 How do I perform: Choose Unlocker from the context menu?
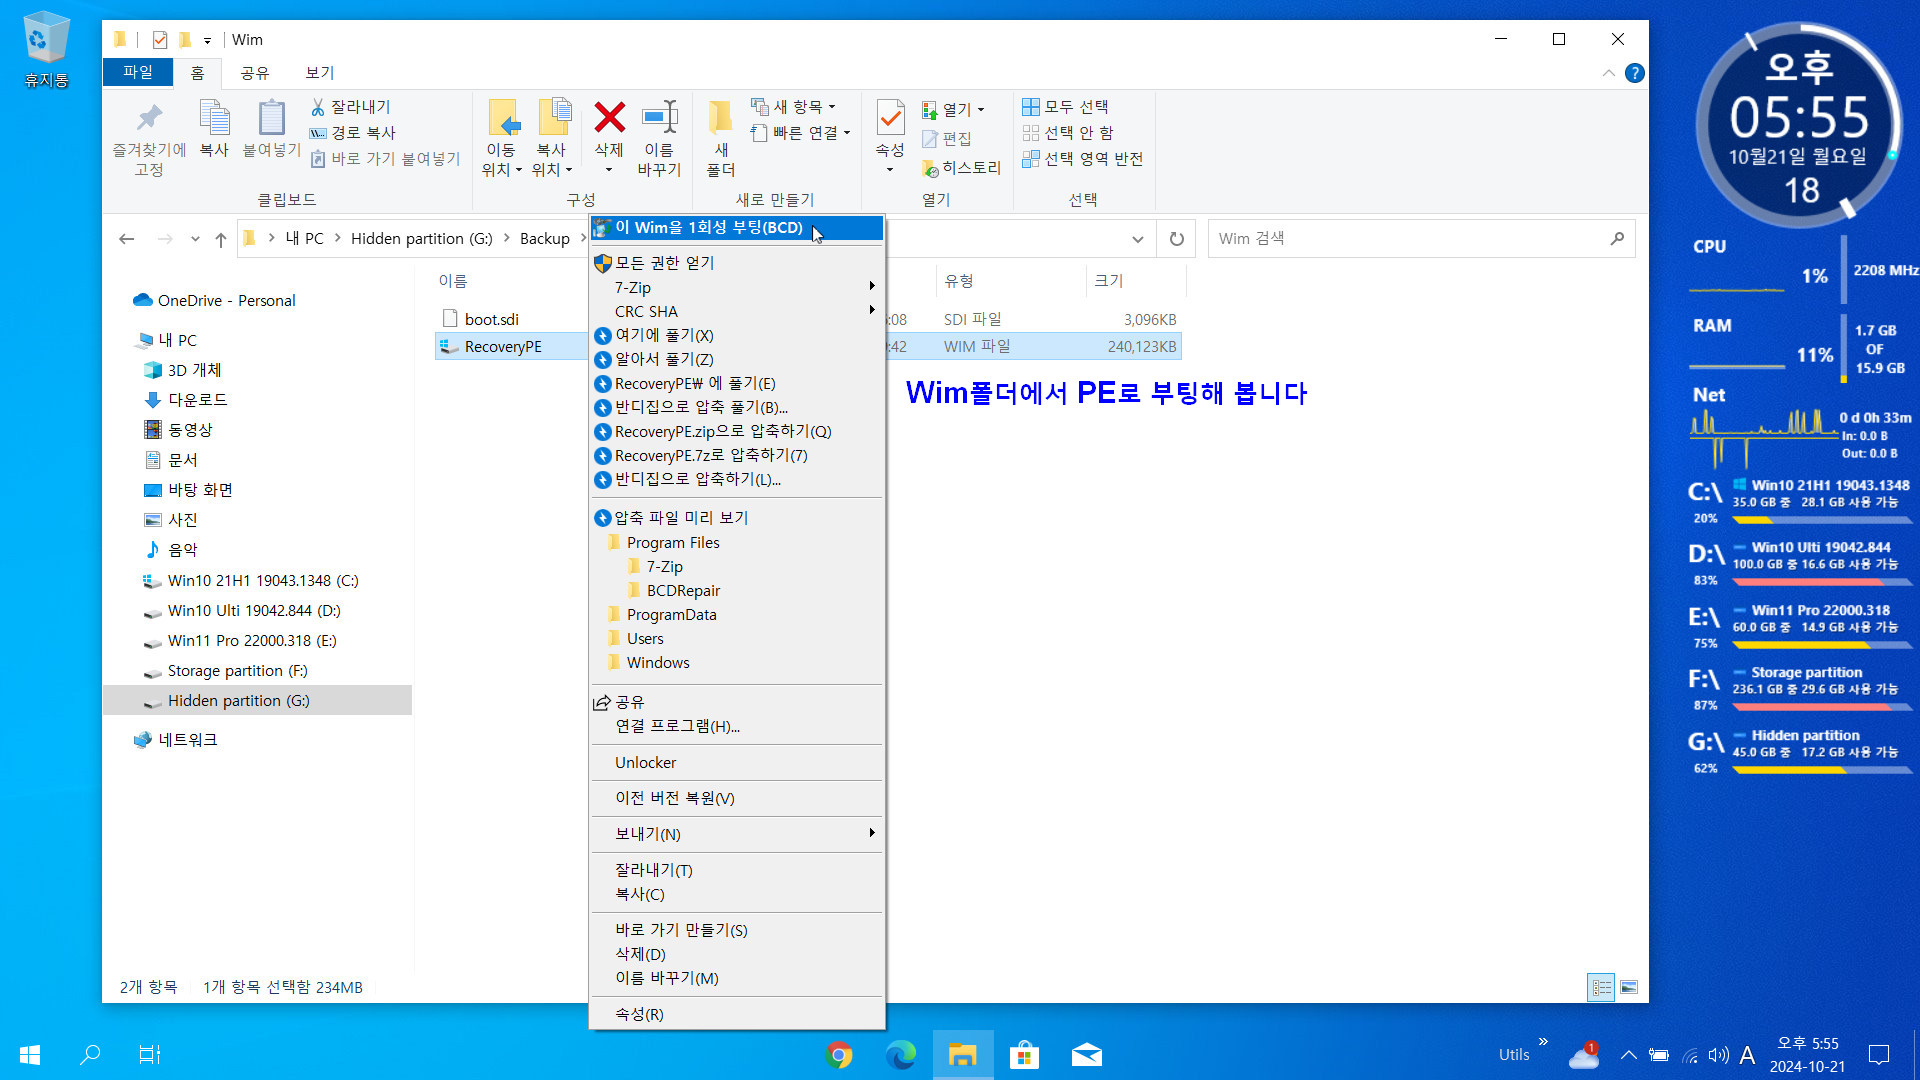coord(737,763)
